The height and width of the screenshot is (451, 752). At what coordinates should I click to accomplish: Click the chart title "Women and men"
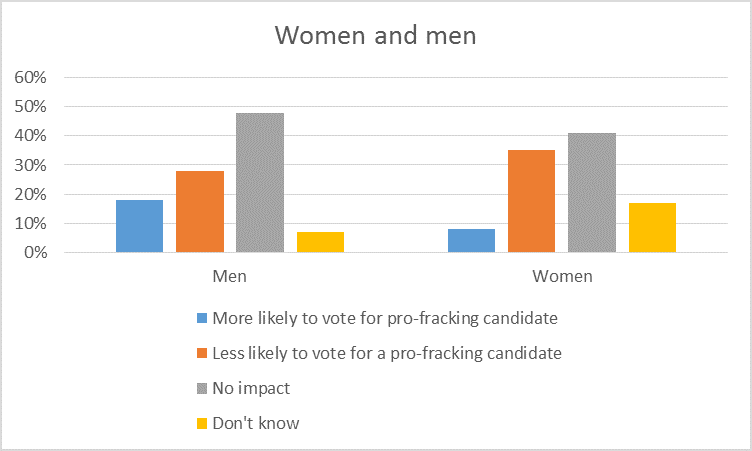[376, 34]
